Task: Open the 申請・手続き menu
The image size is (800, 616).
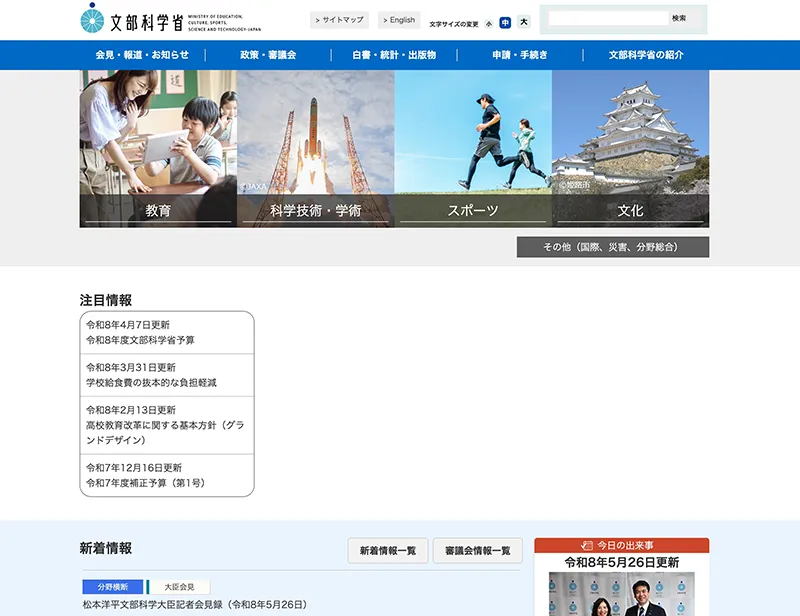Action: [x=520, y=55]
